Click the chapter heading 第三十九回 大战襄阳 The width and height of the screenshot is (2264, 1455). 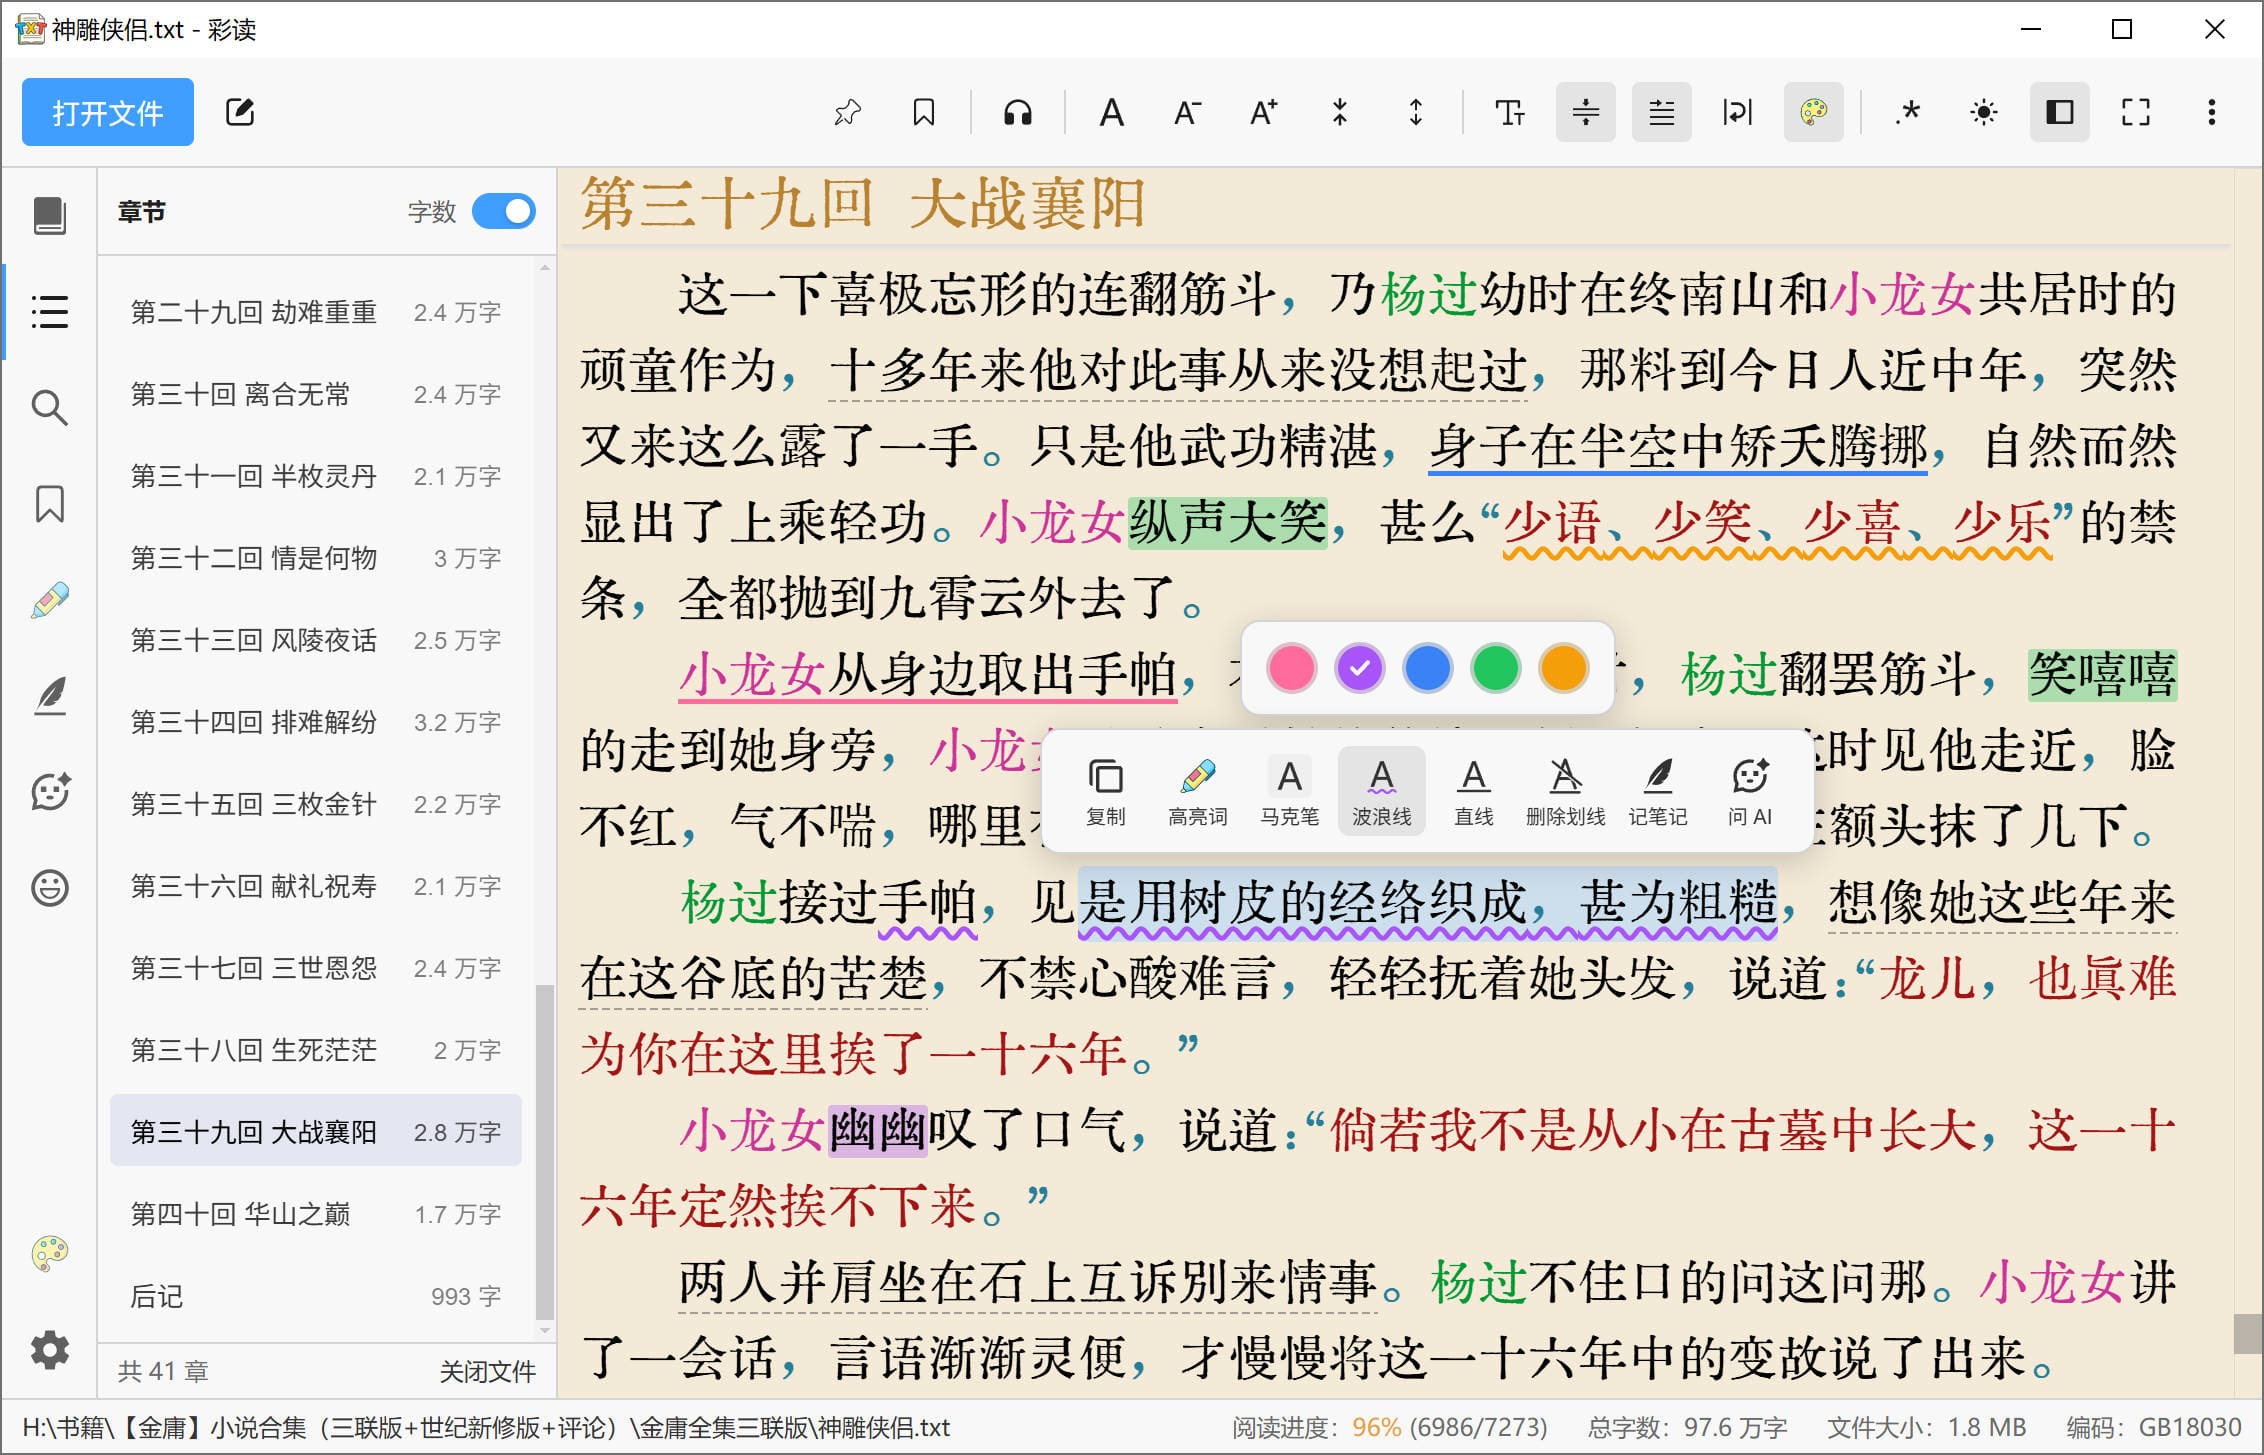click(862, 204)
